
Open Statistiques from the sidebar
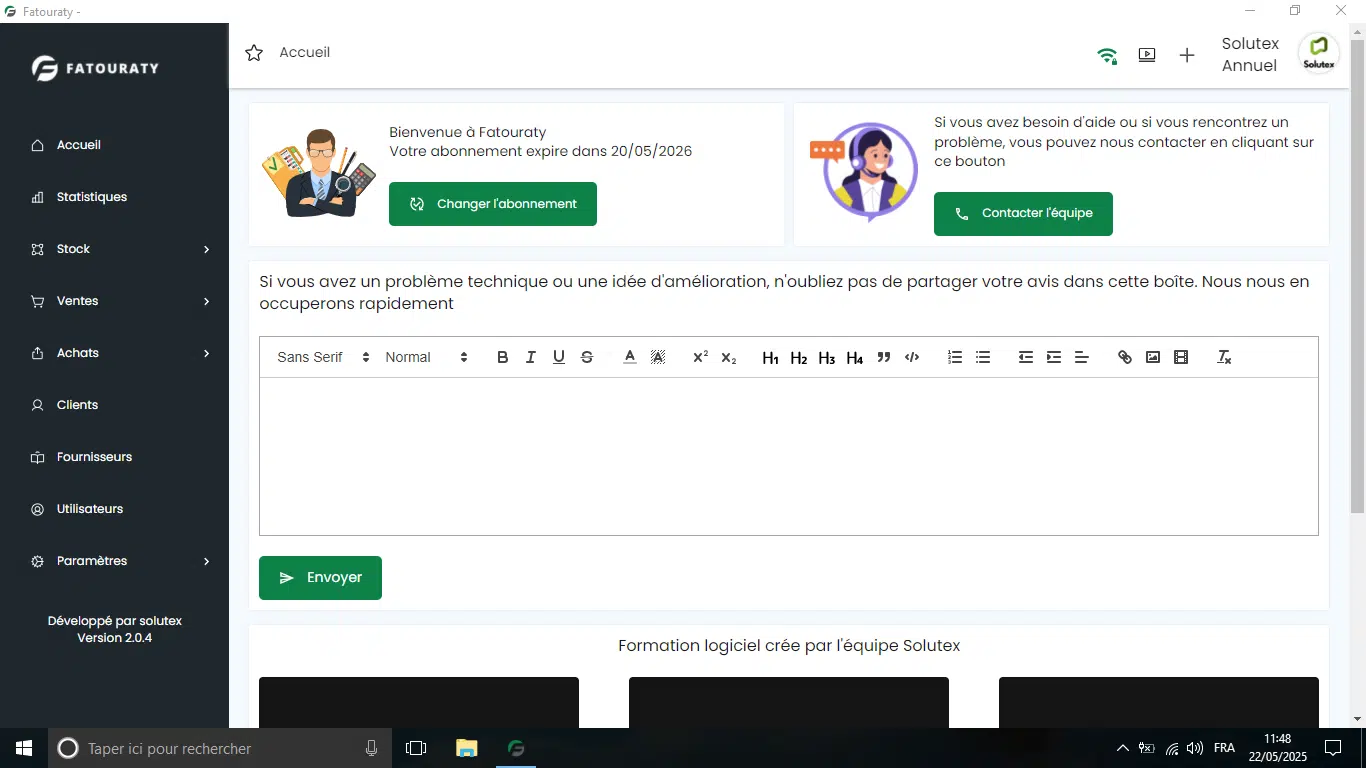[x=92, y=197]
